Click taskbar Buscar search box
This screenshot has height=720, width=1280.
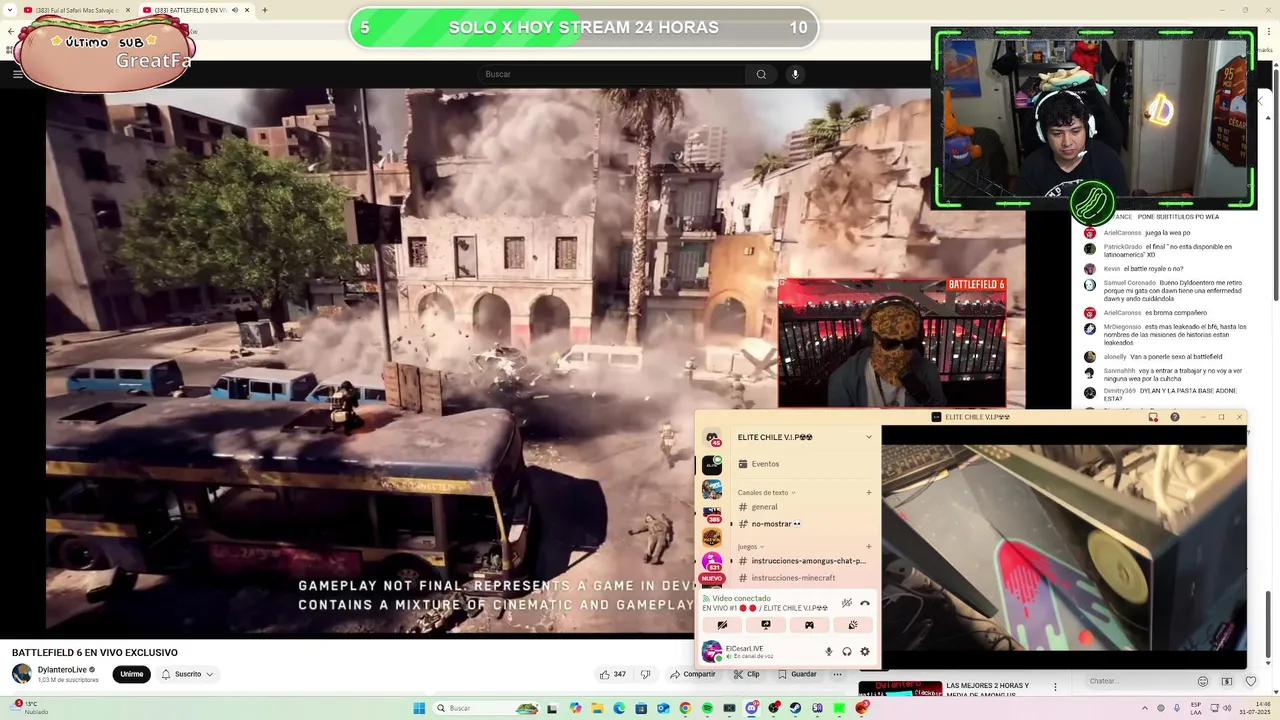pos(488,708)
